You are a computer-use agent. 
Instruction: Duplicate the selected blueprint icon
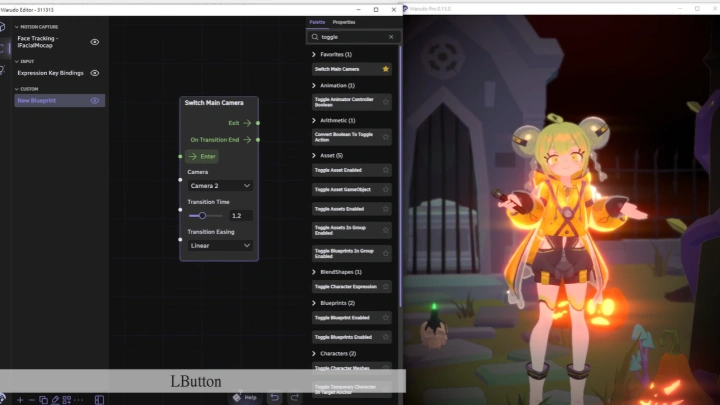[43, 400]
